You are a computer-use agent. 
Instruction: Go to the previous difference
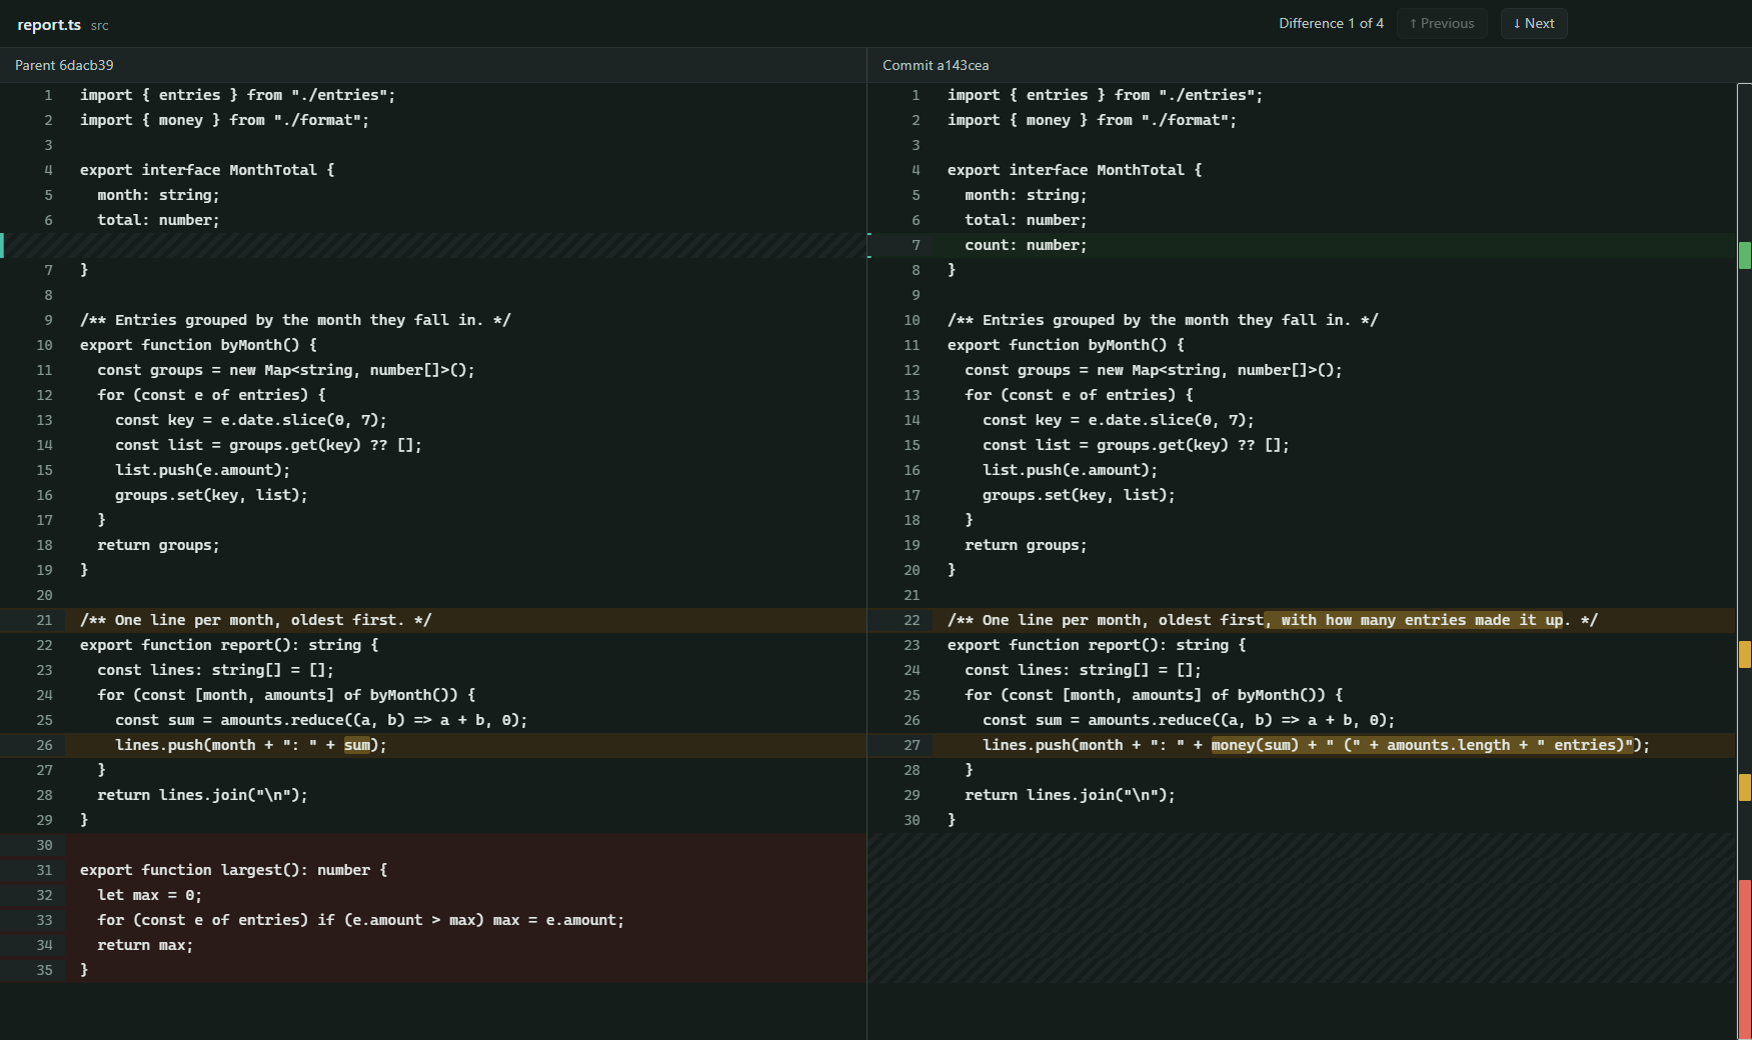pos(1441,23)
